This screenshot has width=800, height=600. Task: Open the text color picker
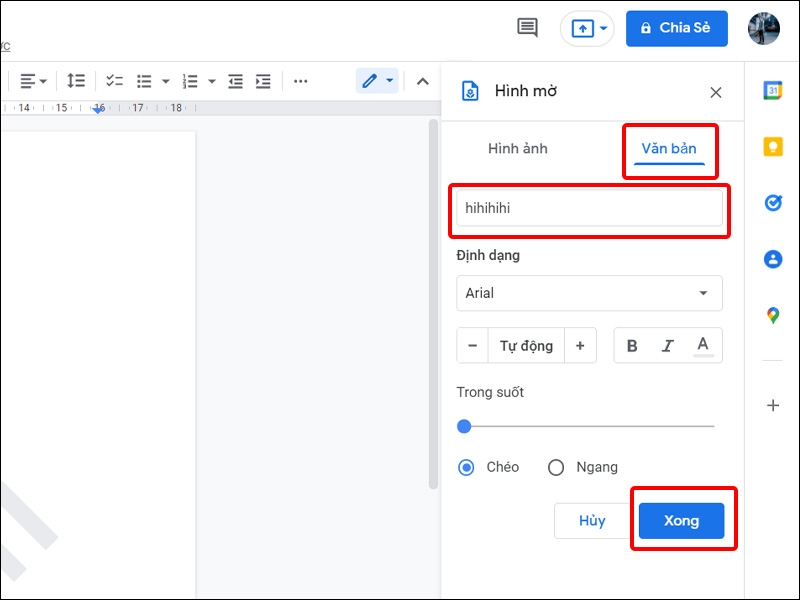[x=703, y=346]
